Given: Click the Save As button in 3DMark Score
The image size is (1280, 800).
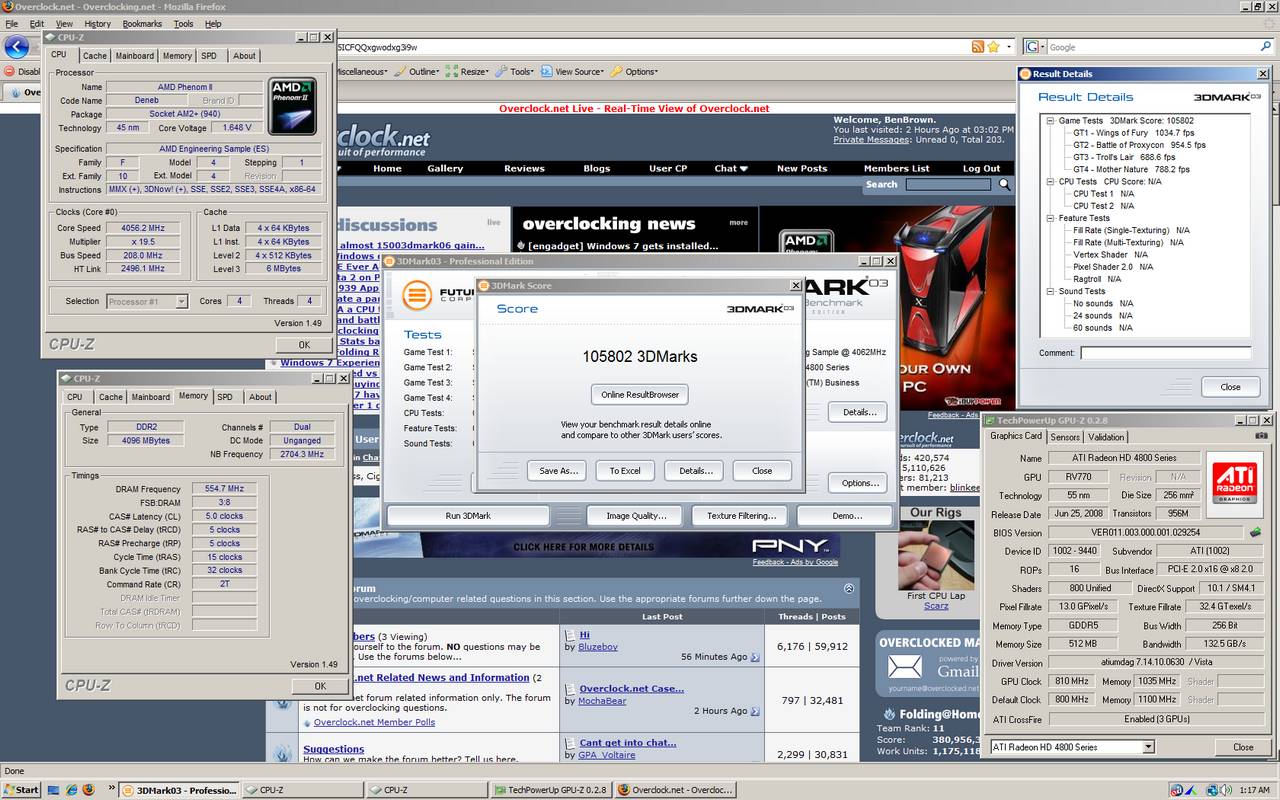Looking at the screenshot, I should pos(558,470).
